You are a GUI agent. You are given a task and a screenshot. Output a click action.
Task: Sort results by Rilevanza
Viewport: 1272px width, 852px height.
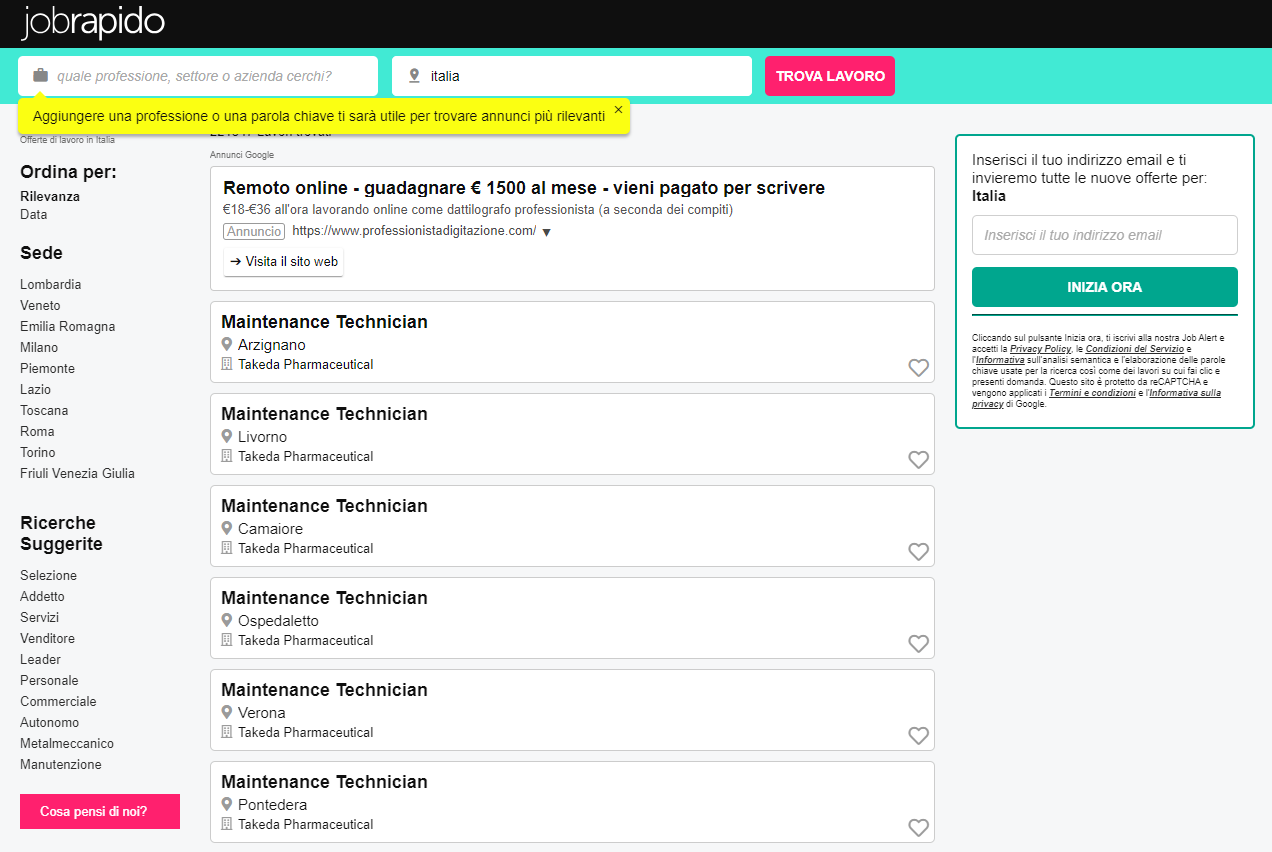click(50, 196)
